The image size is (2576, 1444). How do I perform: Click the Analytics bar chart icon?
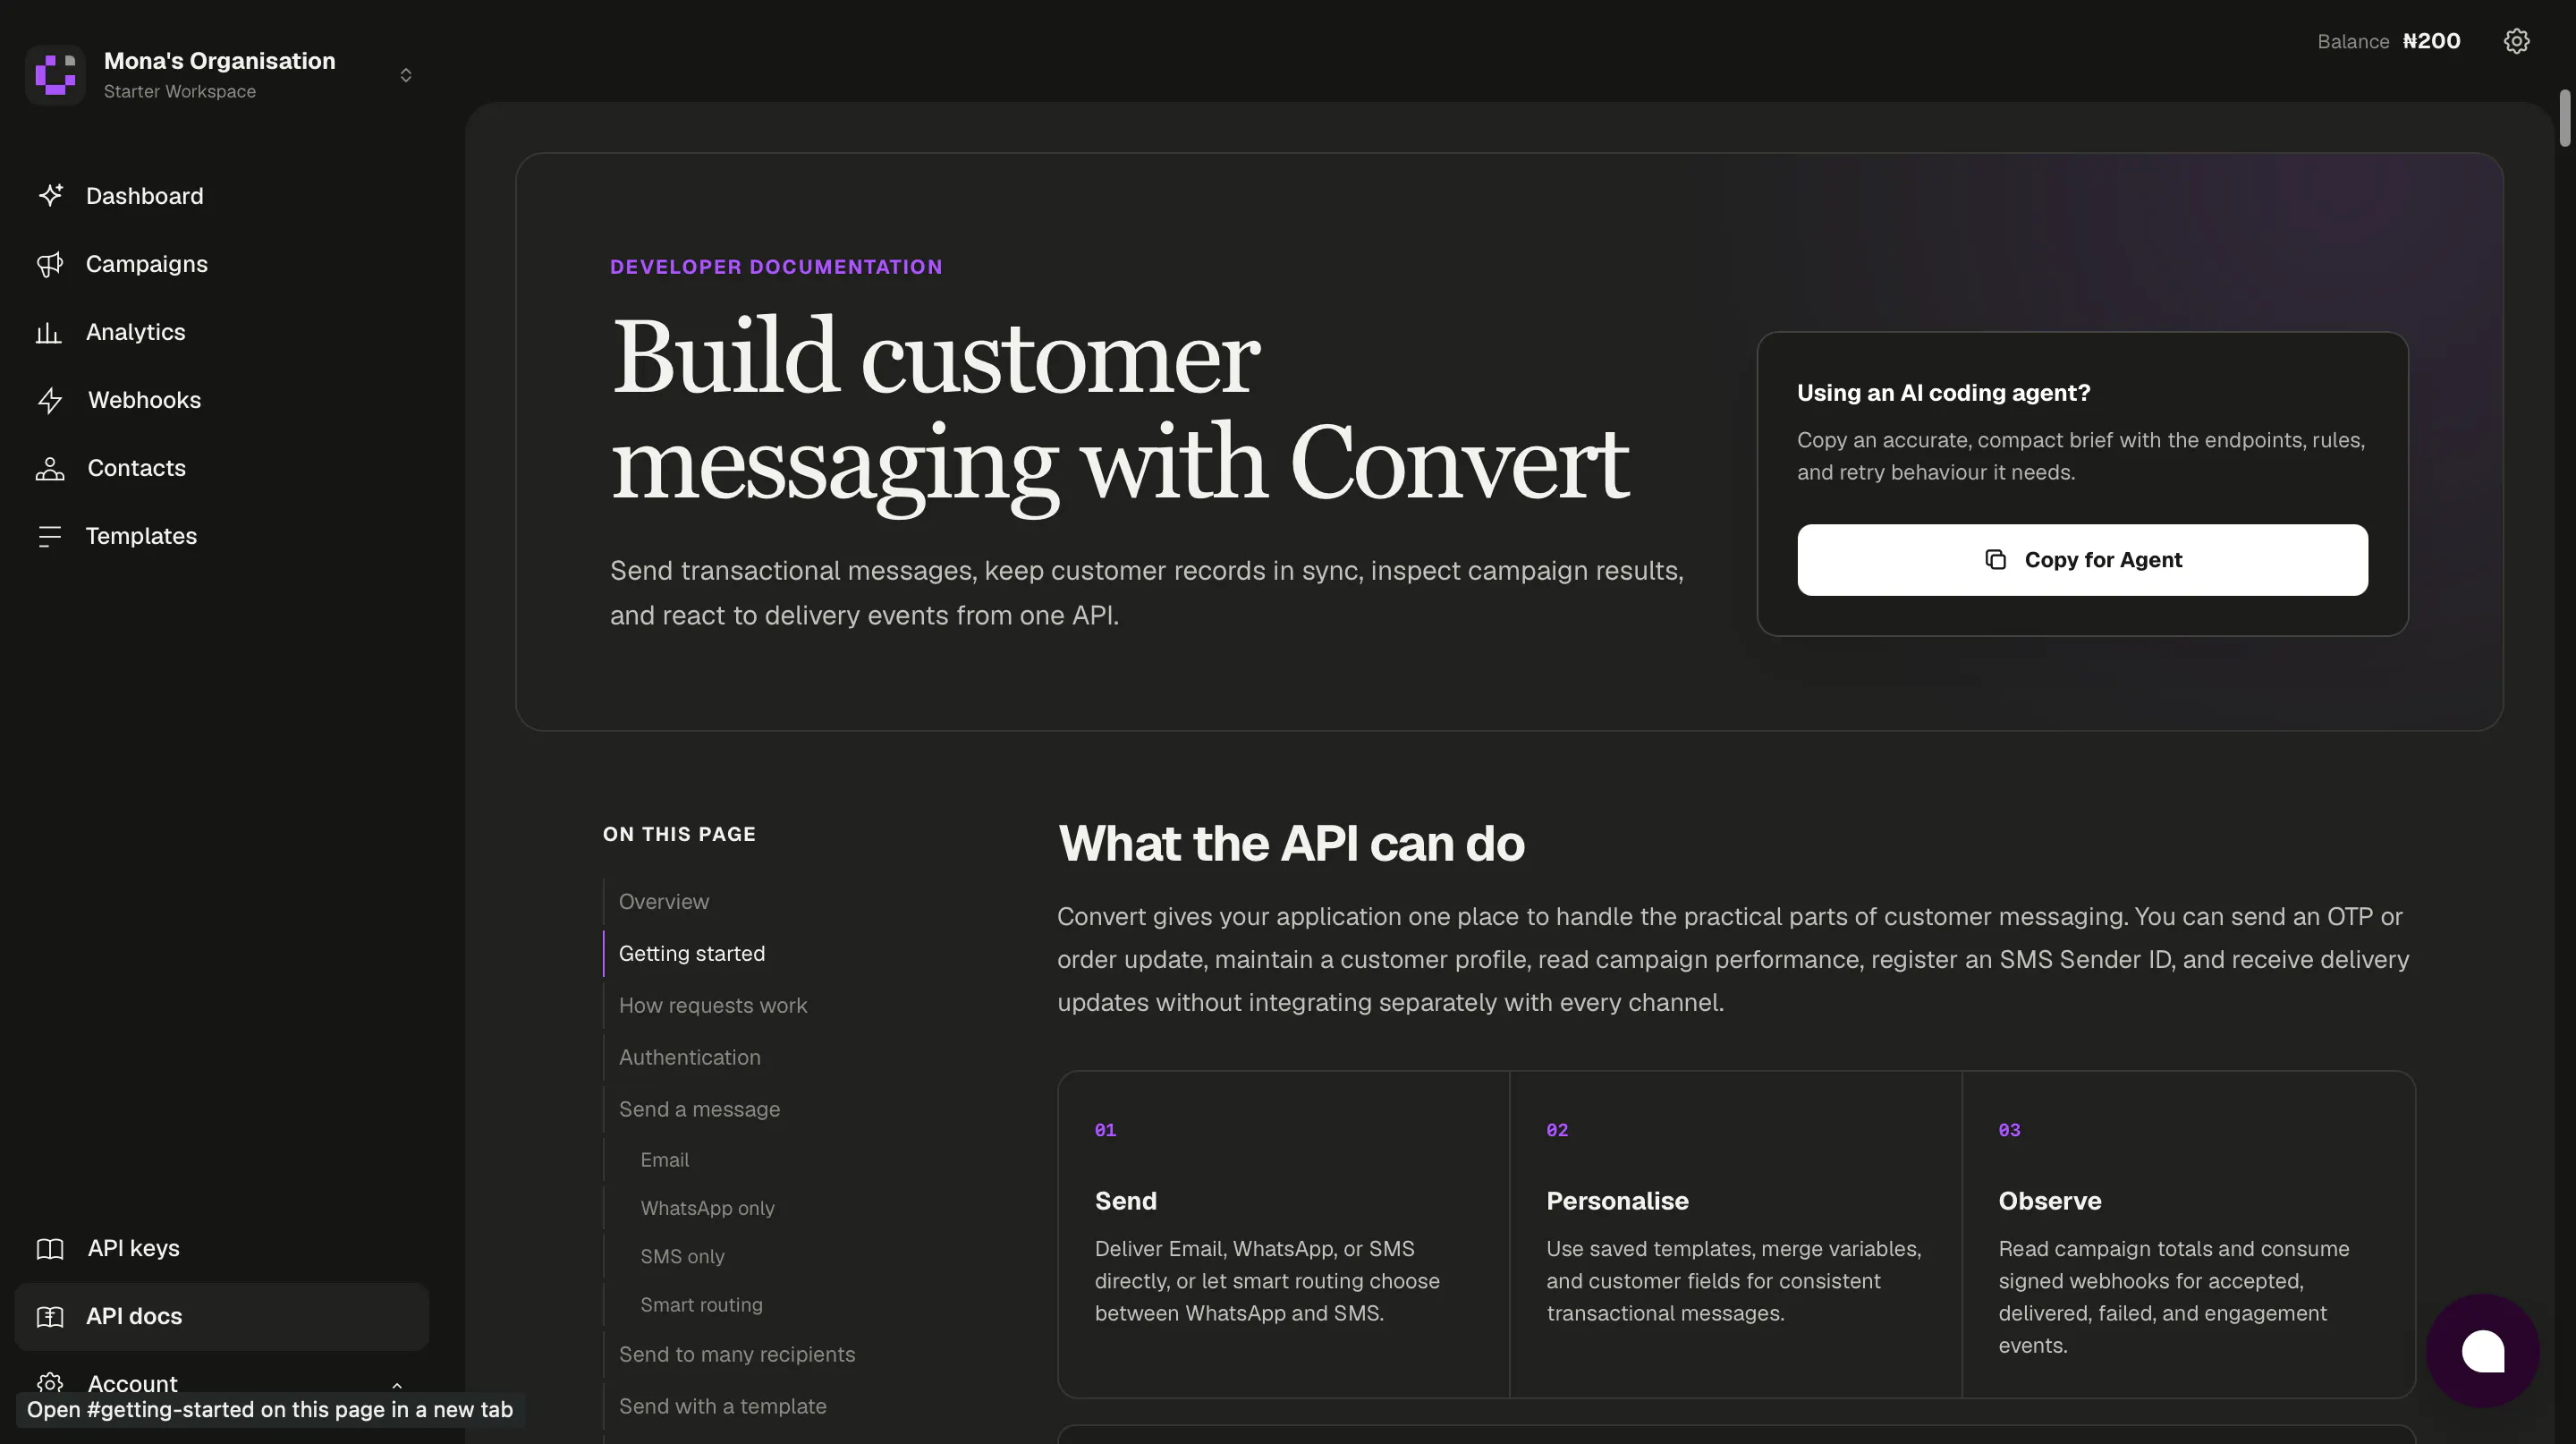click(x=49, y=332)
